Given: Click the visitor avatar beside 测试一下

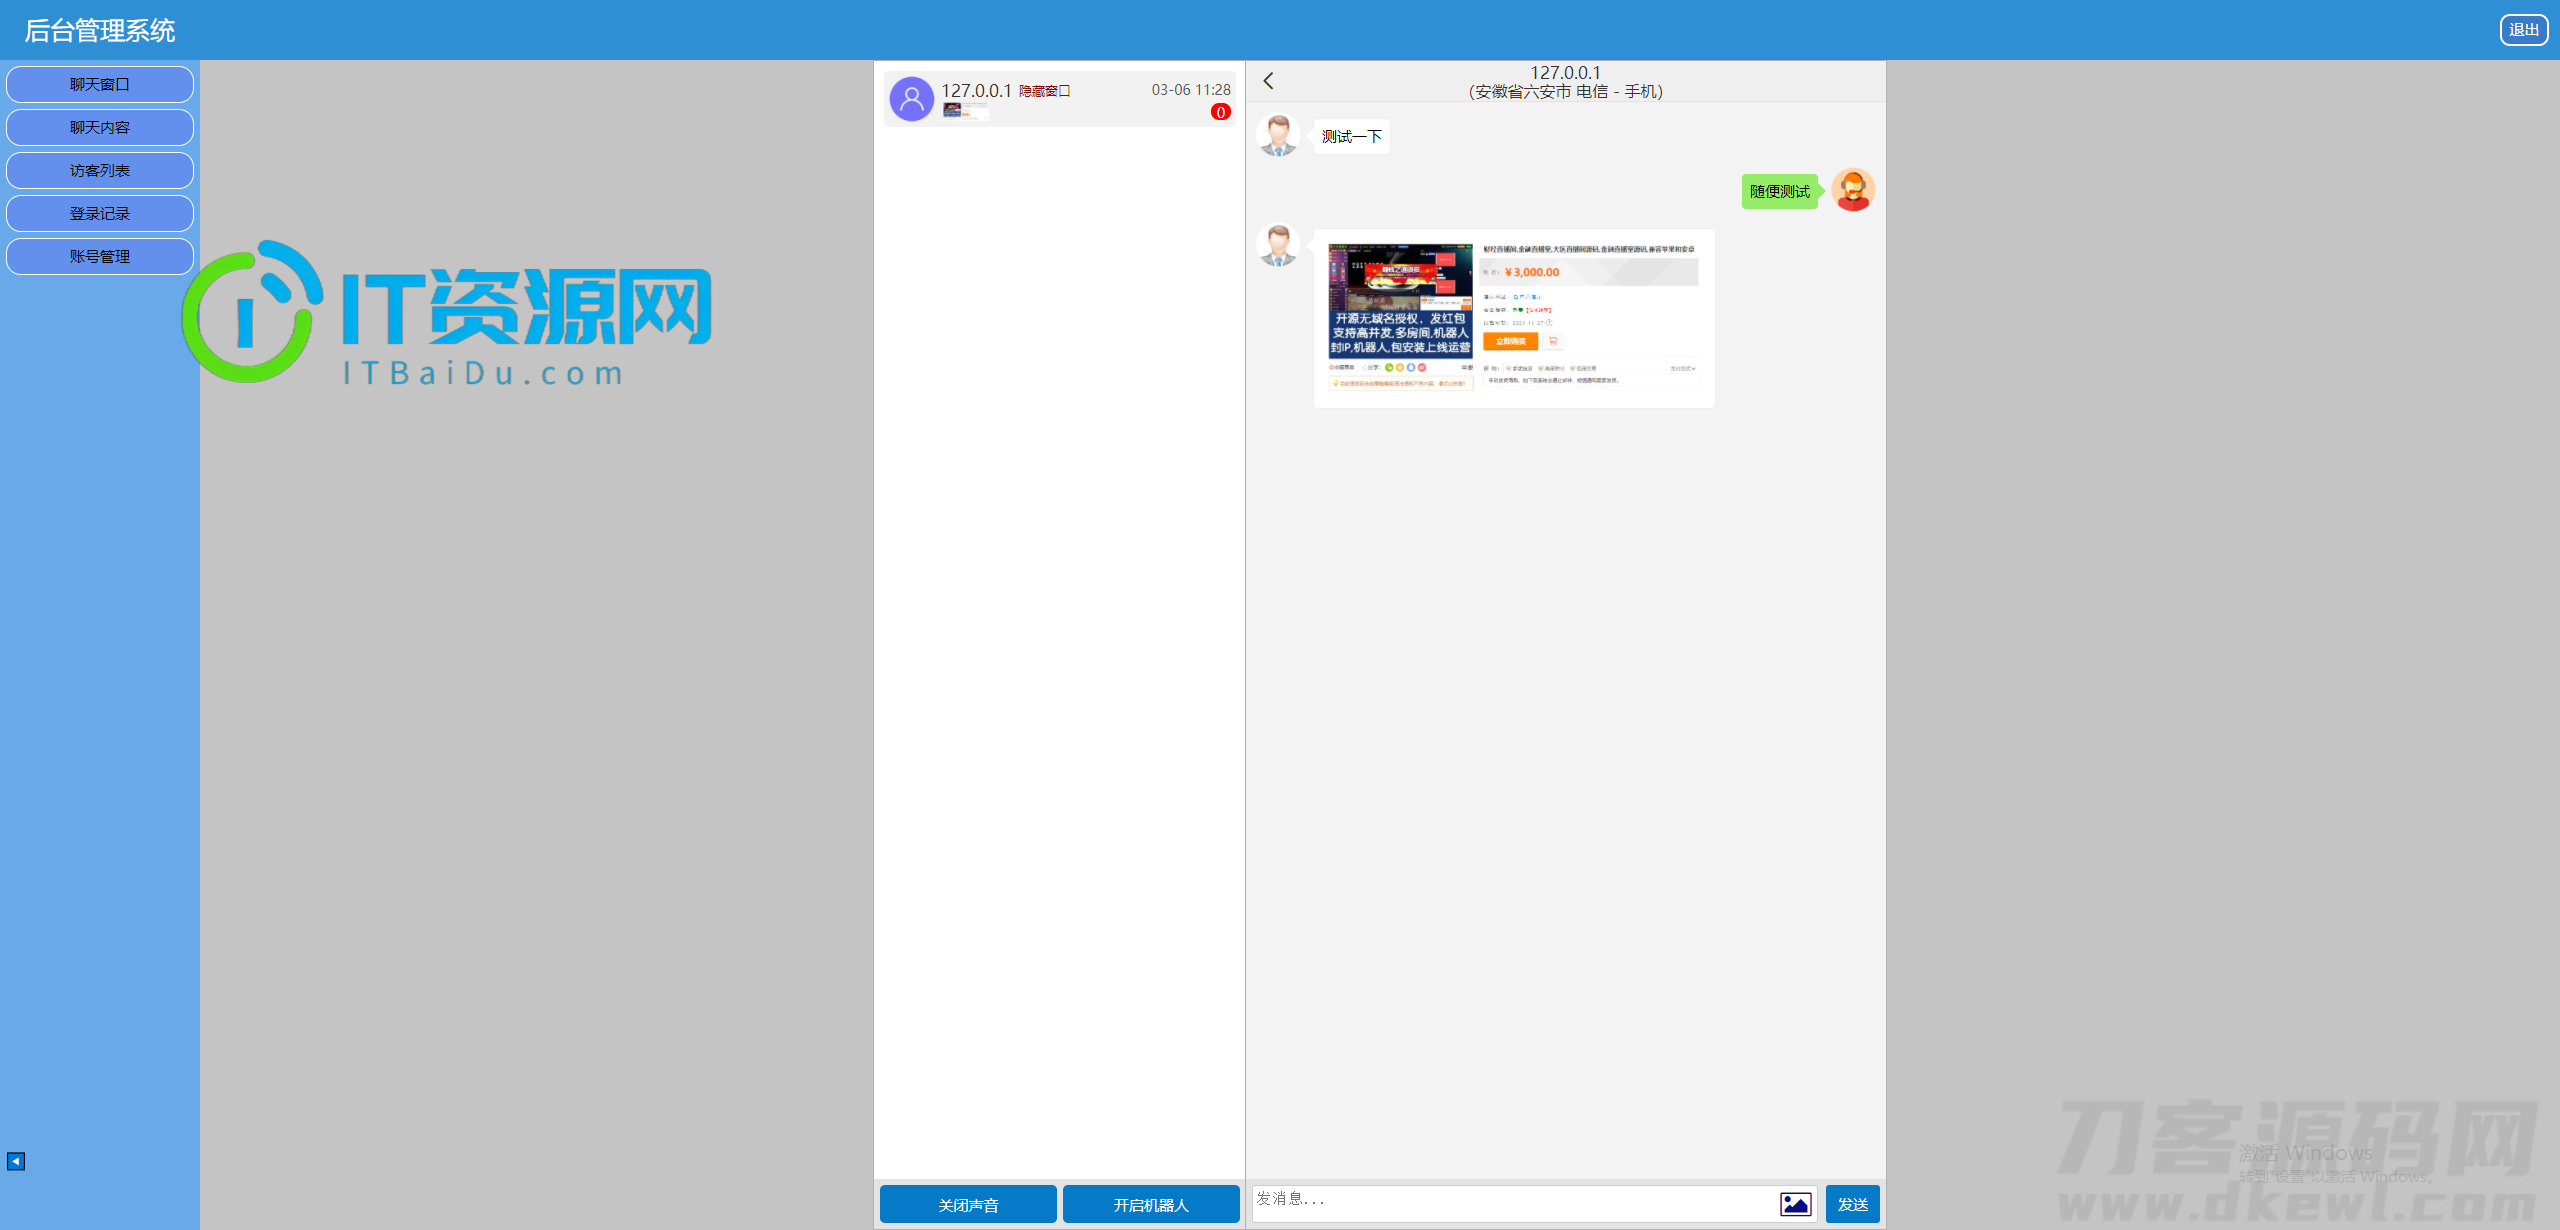Looking at the screenshot, I should pos(1278,135).
